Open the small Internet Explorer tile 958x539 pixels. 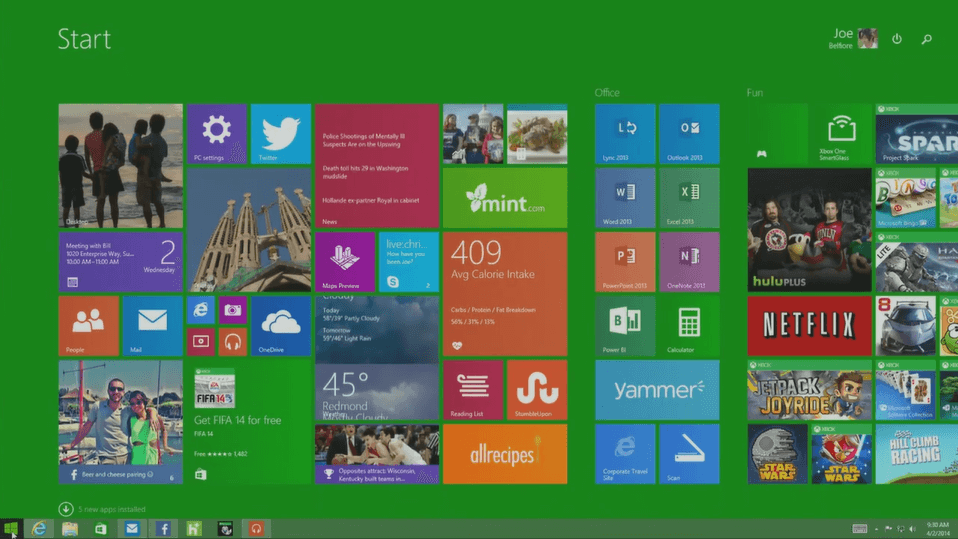pos(201,310)
